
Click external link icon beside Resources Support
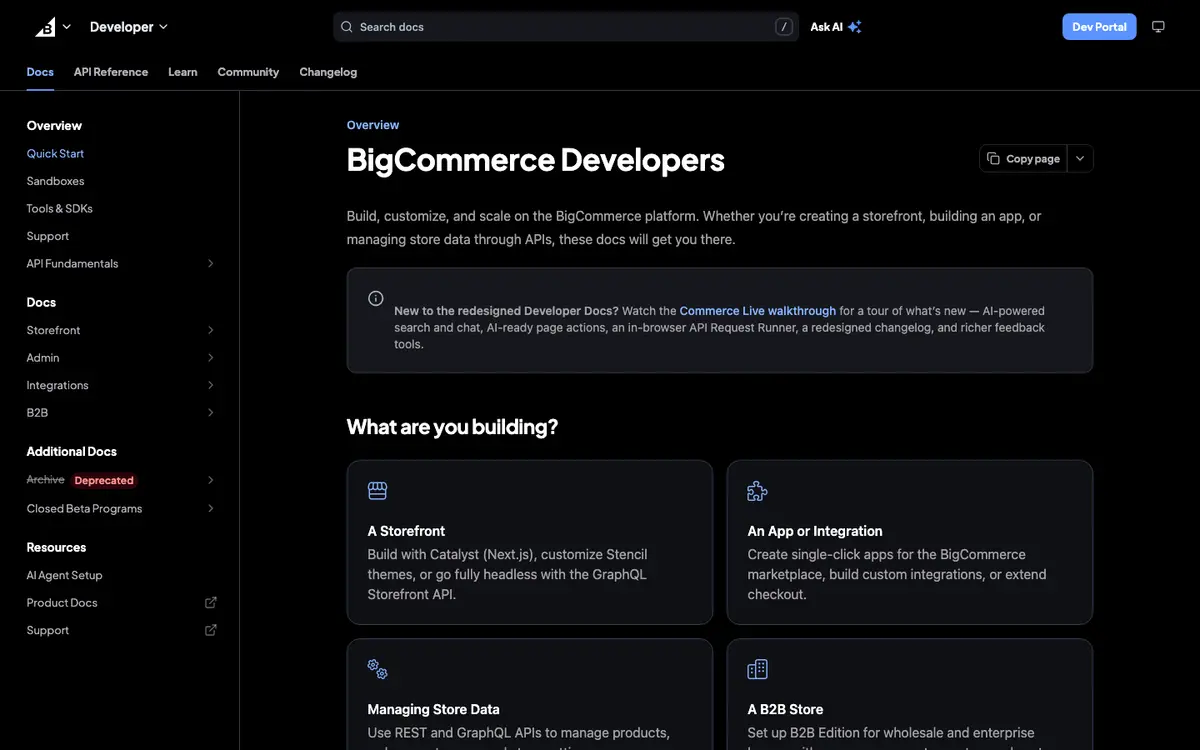tap(211, 631)
